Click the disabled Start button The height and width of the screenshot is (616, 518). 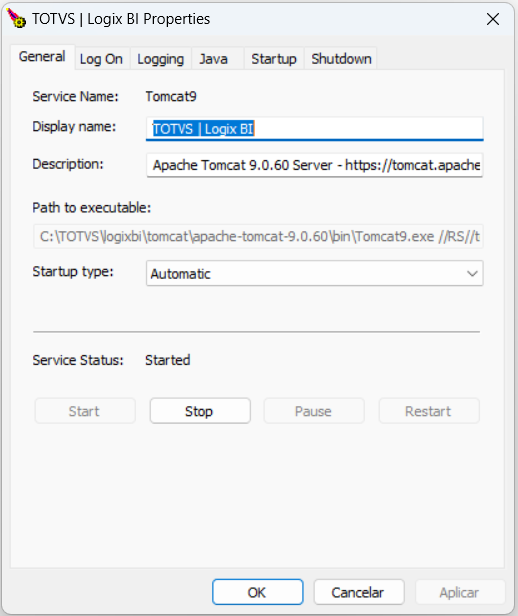point(85,411)
